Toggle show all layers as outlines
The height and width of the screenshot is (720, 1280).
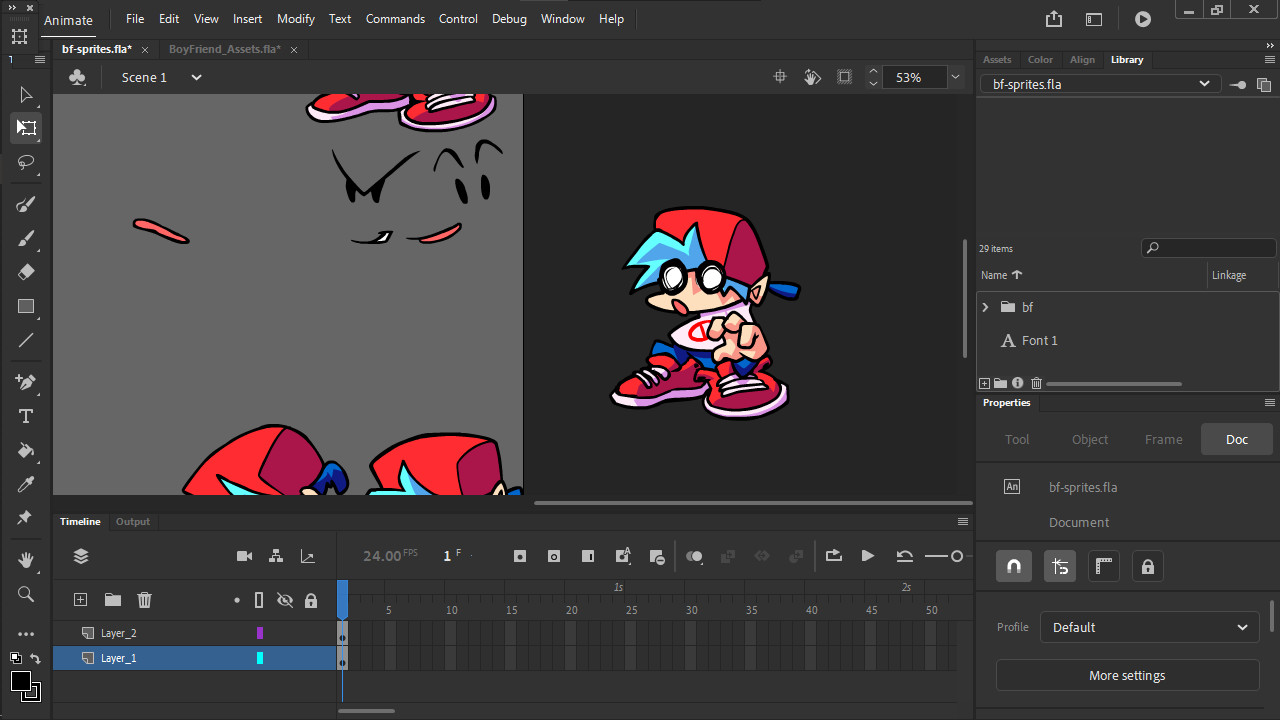(x=259, y=600)
